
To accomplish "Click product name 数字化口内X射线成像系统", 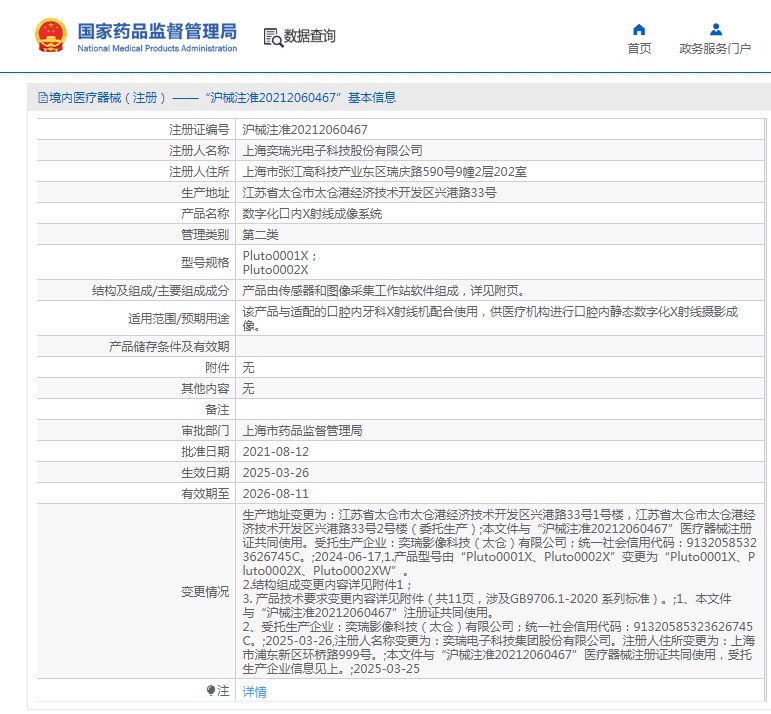I will point(312,214).
